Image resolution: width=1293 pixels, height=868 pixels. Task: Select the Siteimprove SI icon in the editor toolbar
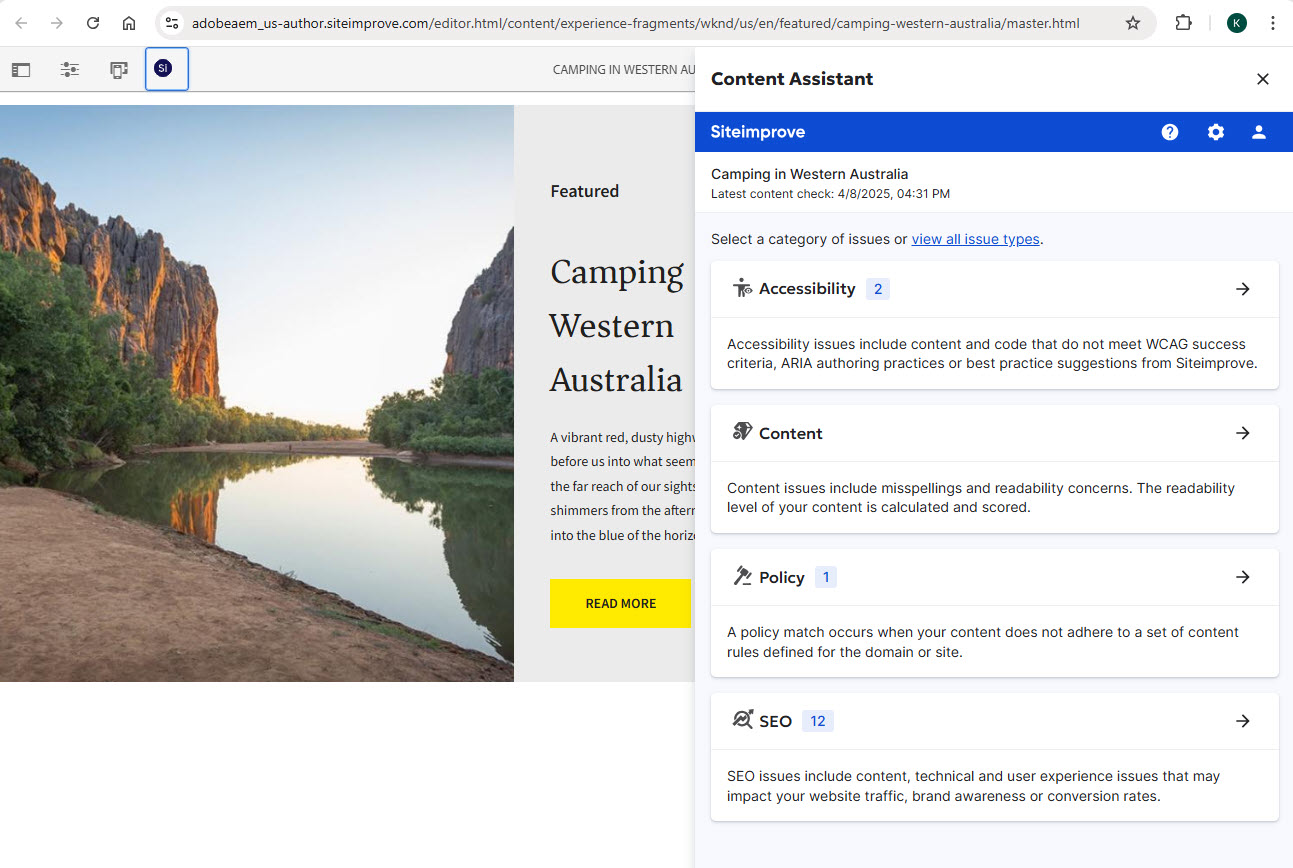166,68
